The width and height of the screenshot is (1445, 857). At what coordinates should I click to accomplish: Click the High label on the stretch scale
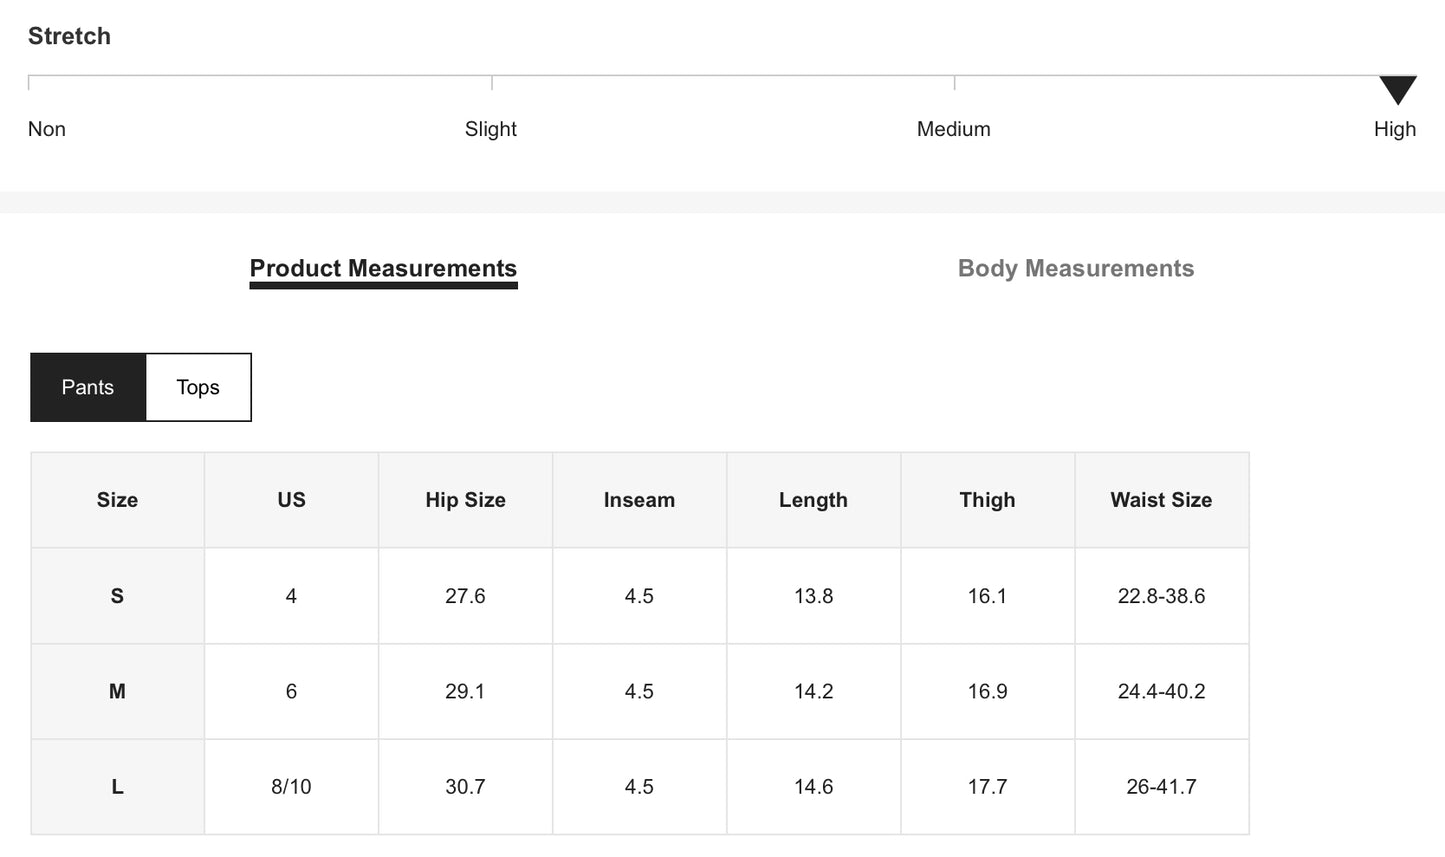click(x=1394, y=129)
